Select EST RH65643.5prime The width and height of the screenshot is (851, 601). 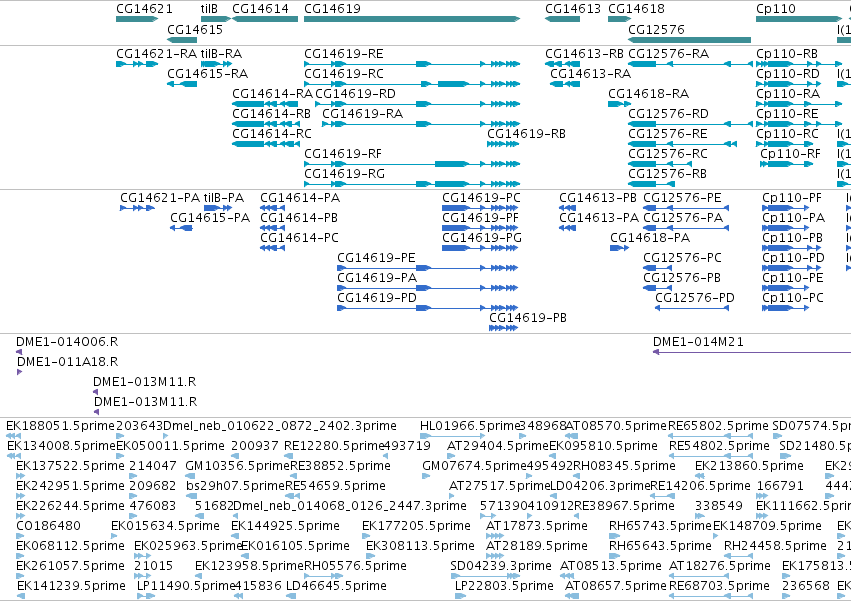click(660, 547)
